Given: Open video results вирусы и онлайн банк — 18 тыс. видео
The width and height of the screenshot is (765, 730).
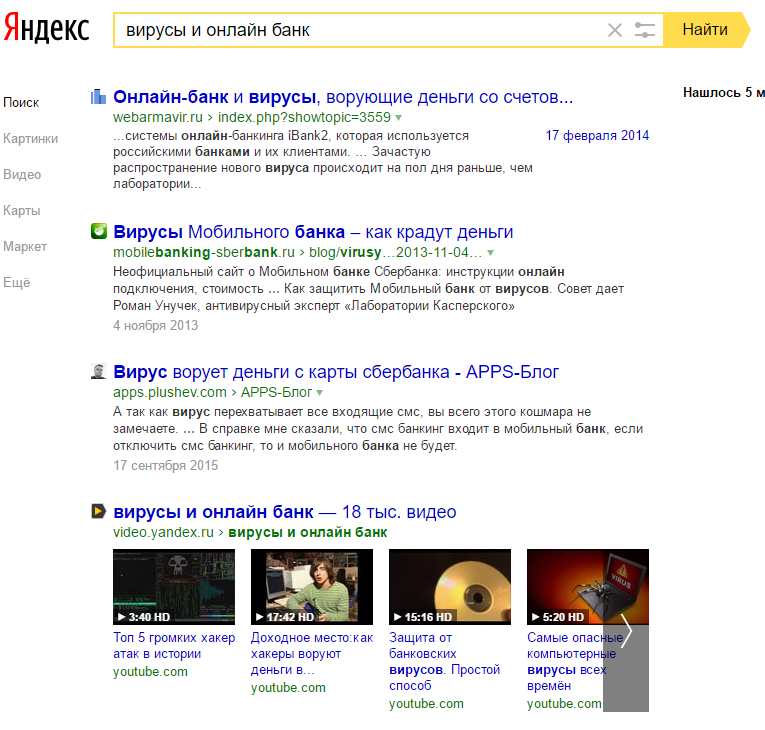Looking at the screenshot, I should click(285, 512).
